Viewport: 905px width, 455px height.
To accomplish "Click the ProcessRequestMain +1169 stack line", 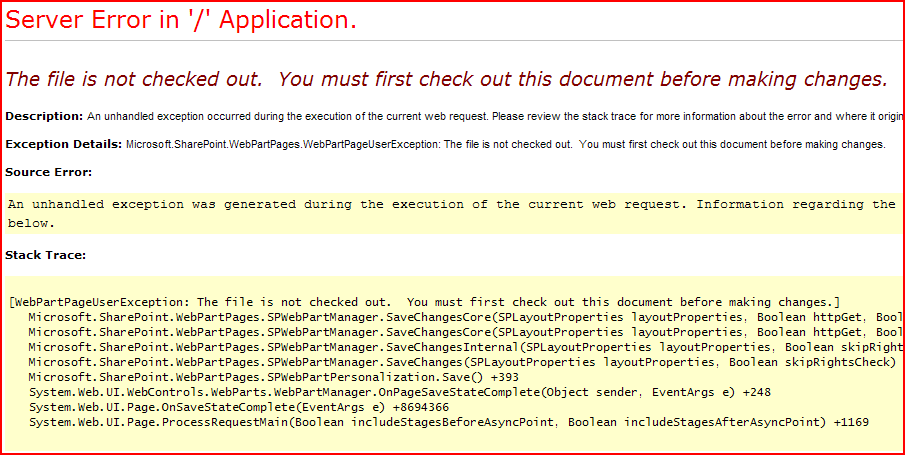I will pyautogui.click(x=448, y=422).
